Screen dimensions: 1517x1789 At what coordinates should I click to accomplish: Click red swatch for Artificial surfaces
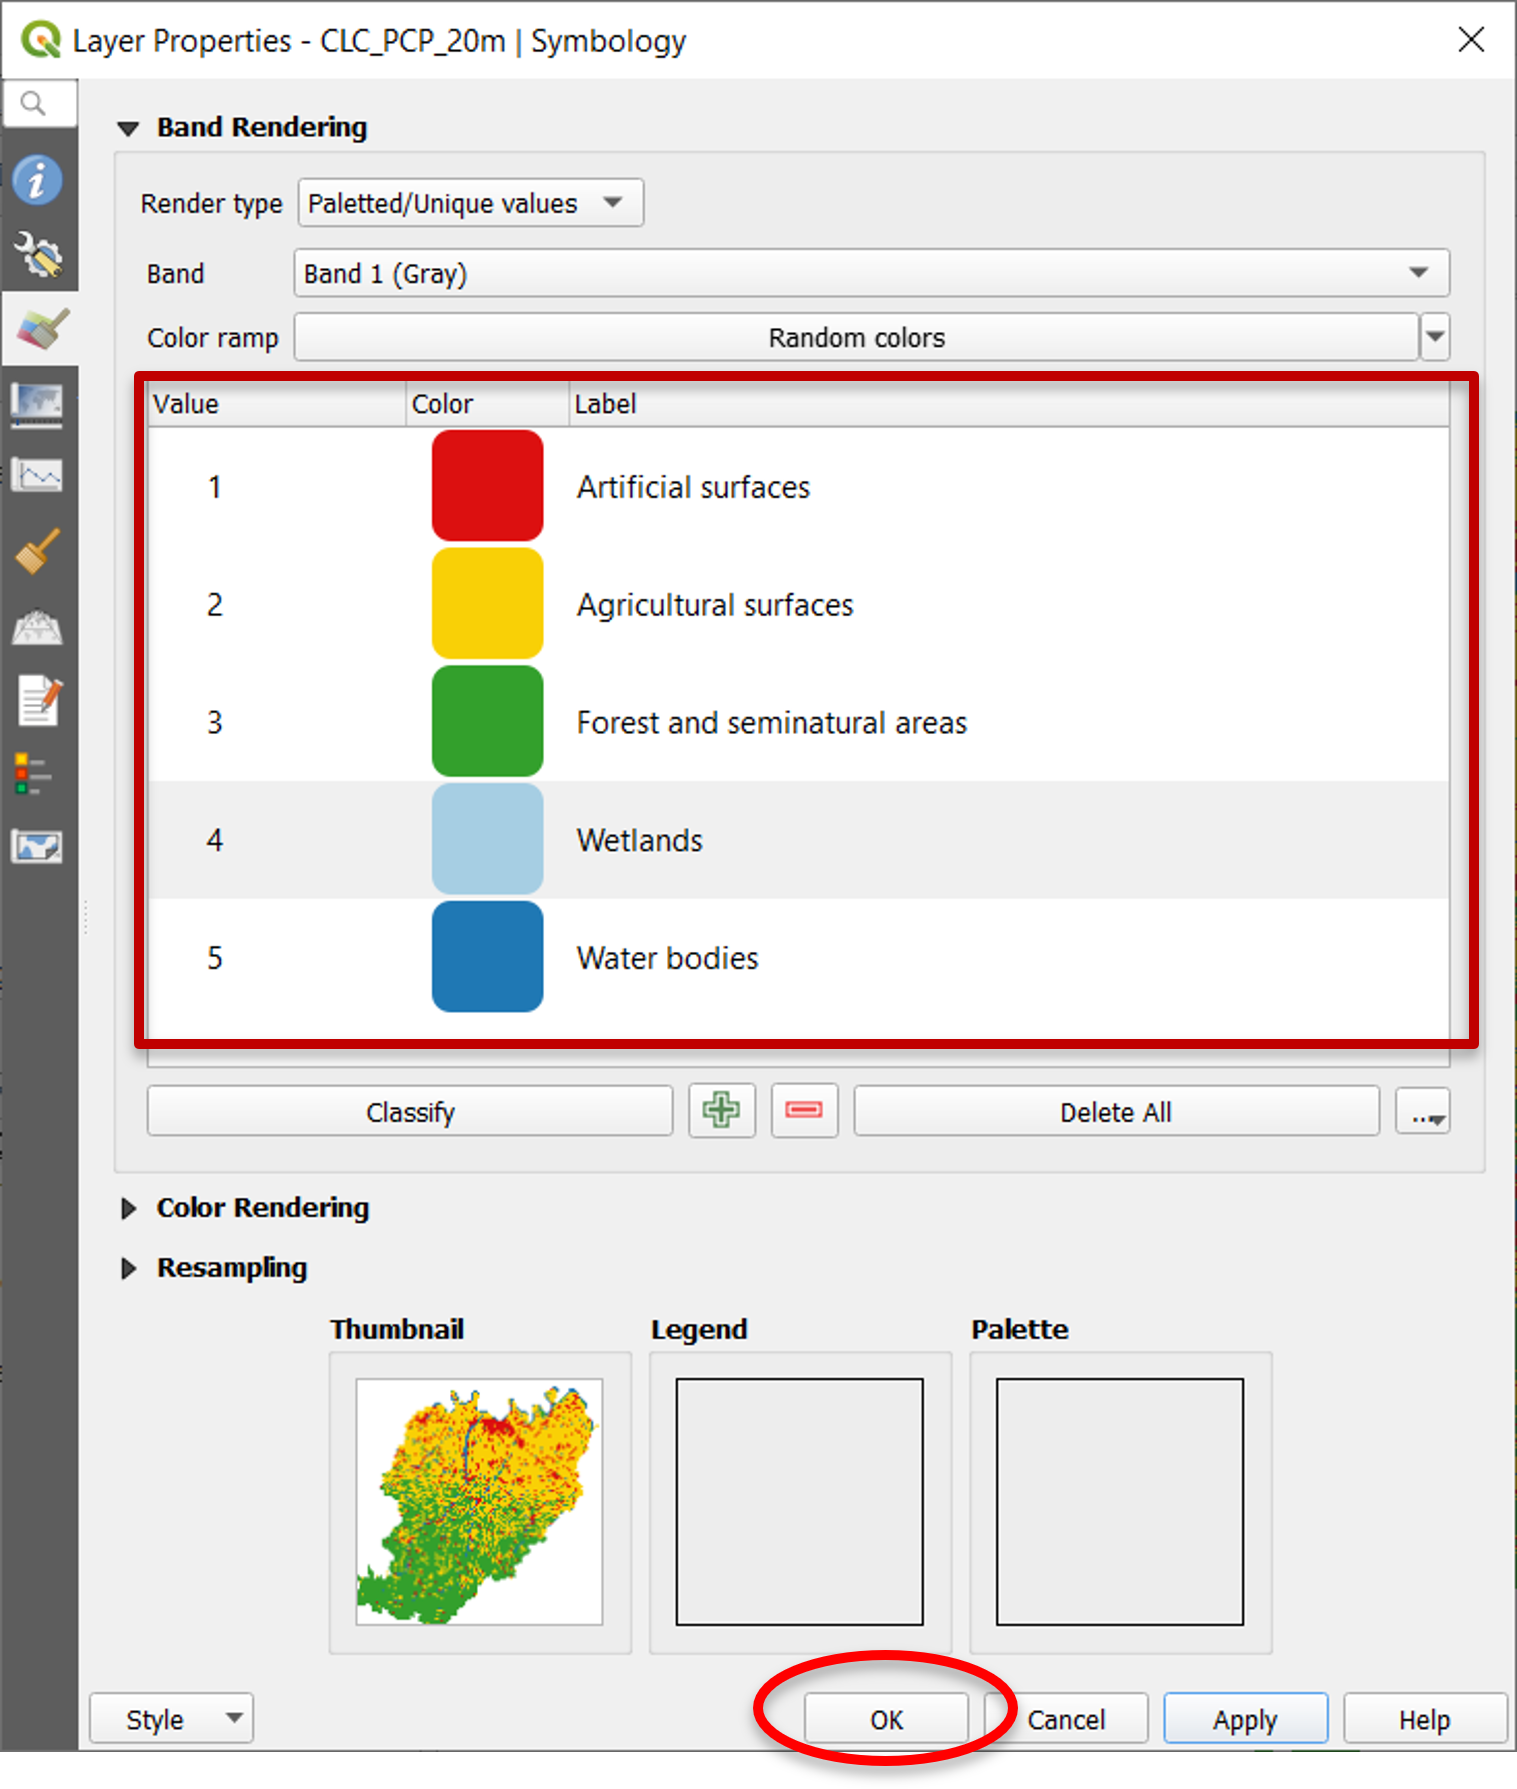[x=488, y=486]
